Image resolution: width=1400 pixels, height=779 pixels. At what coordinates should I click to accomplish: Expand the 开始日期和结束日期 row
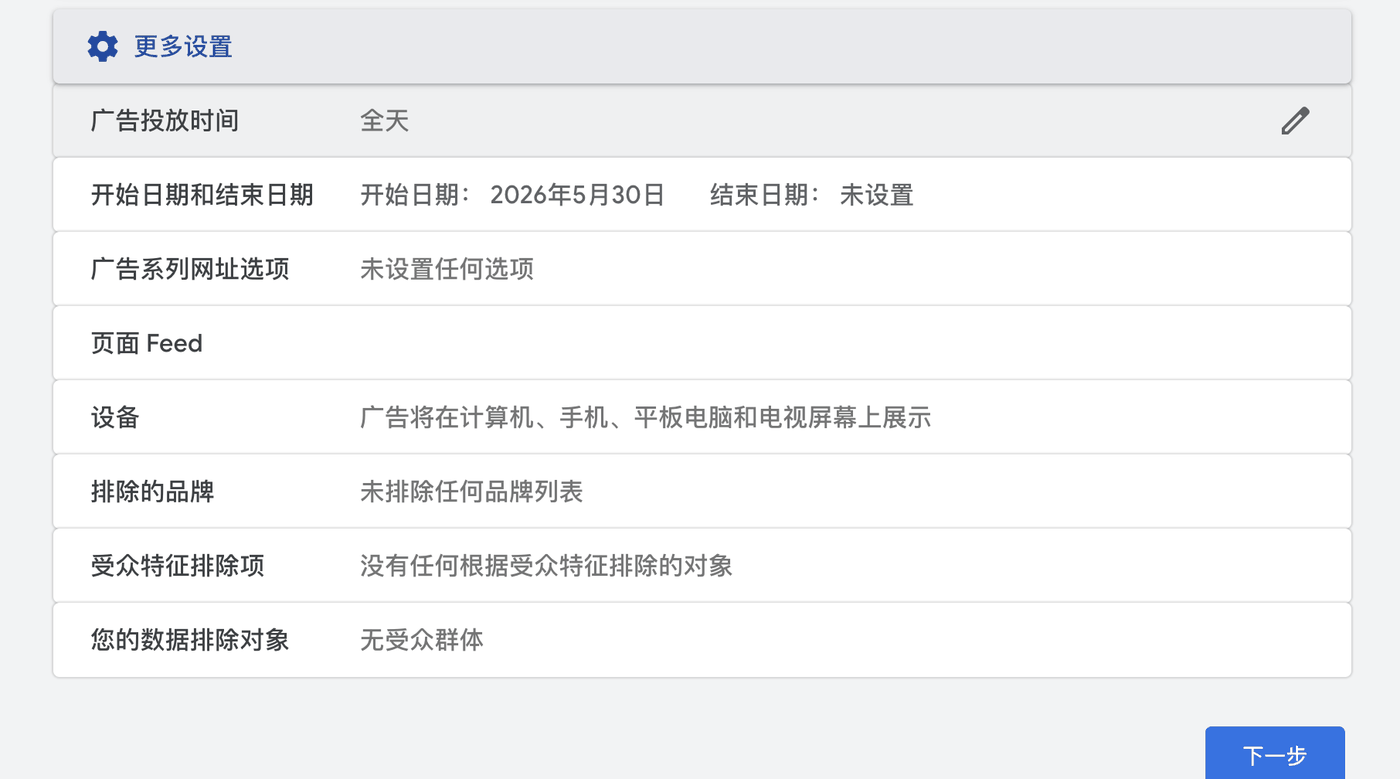pyautogui.click(x=702, y=195)
